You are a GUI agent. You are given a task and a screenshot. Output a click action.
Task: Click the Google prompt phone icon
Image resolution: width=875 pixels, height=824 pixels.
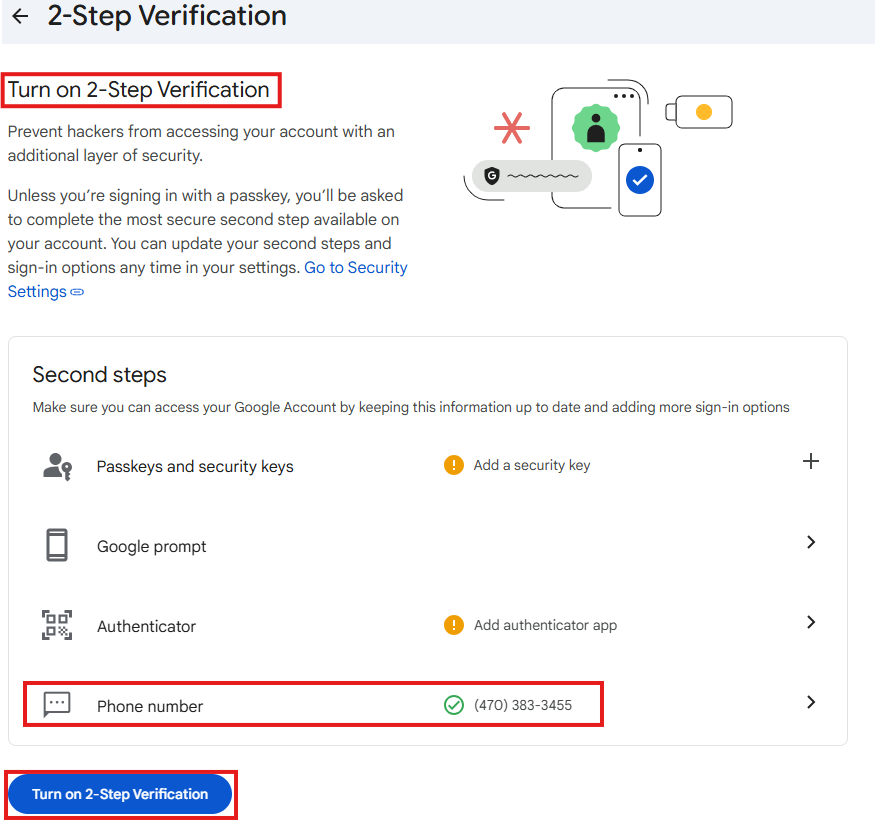[57, 546]
